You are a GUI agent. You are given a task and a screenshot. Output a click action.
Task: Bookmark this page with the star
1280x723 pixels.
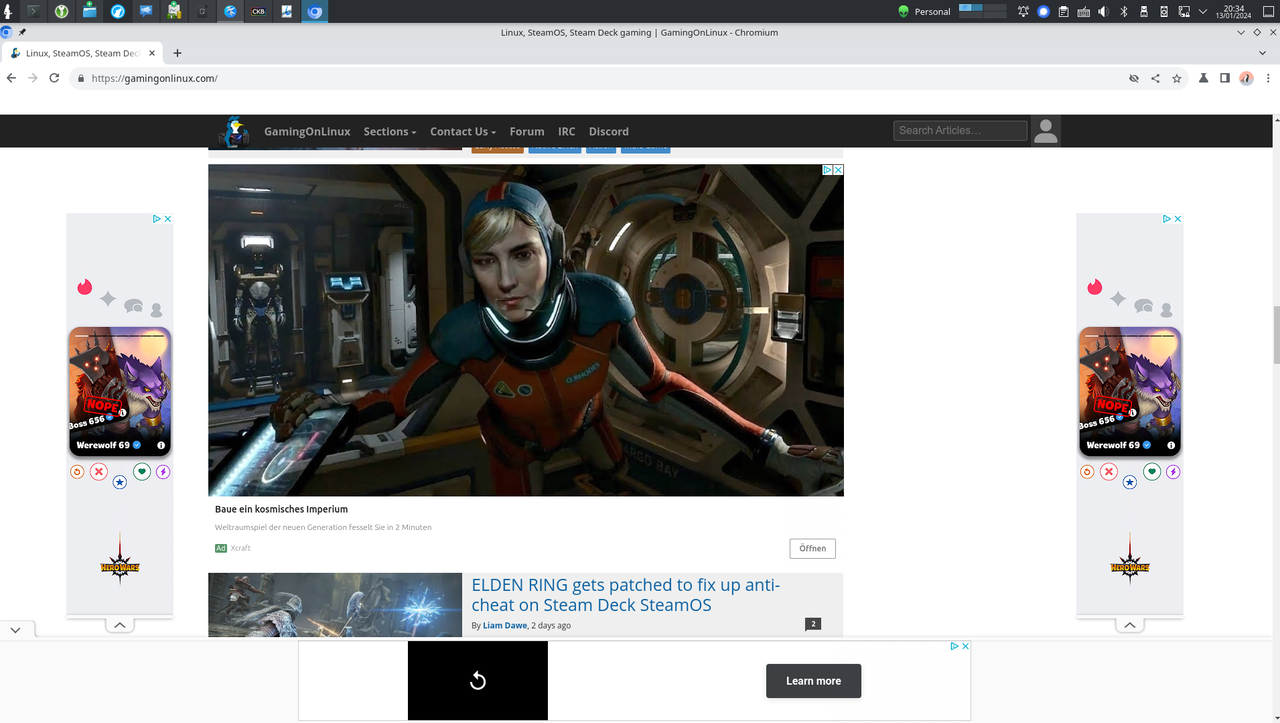click(x=1177, y=78)
